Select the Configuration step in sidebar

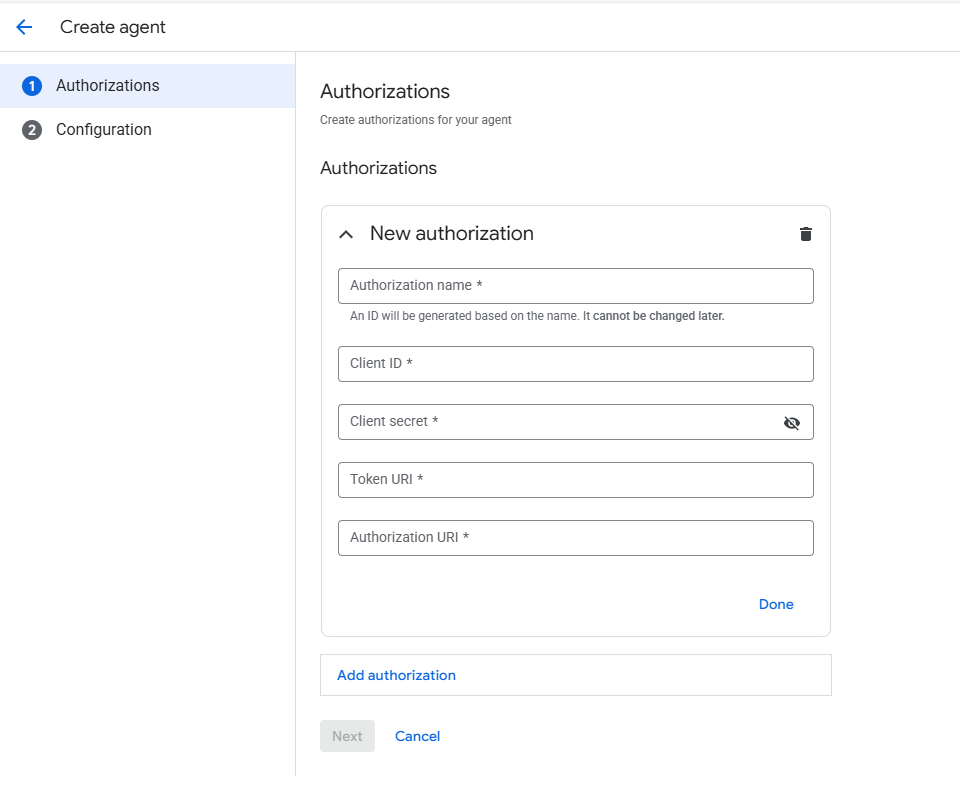(103, 129)
